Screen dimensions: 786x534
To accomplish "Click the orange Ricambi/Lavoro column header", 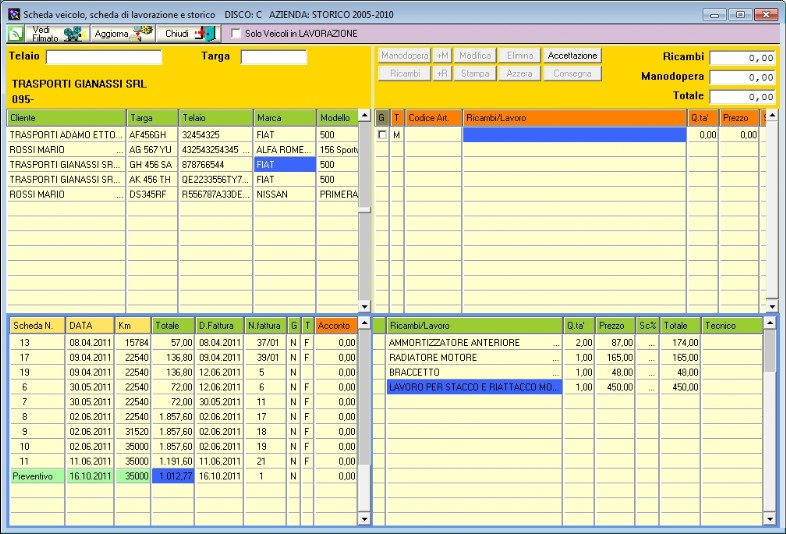I will 574,118.
